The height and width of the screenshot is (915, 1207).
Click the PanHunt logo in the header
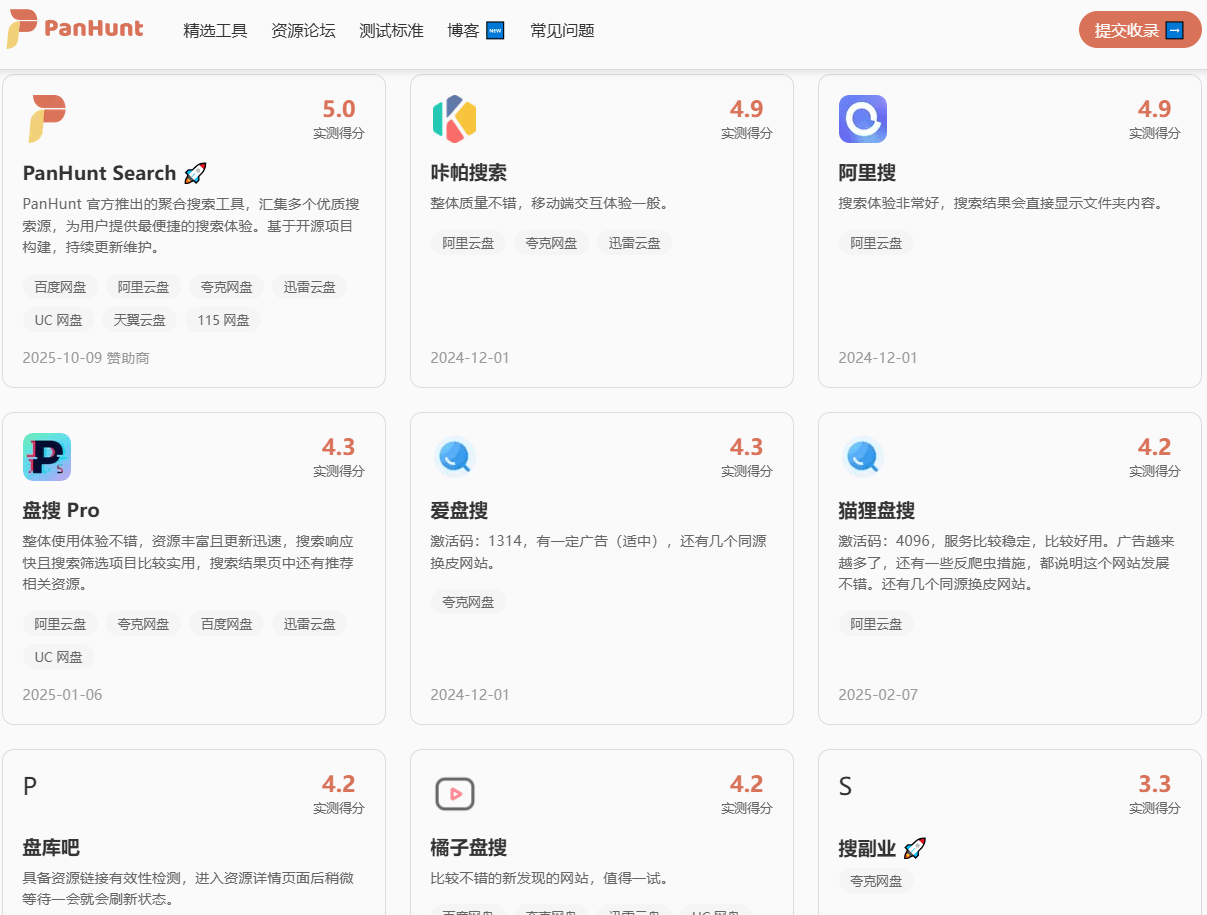tap(75, 31)
